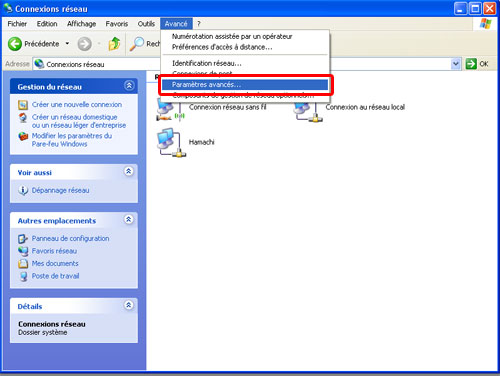Viewport: 500px width, 376px height.
Task: Click the Windows flag logo throbber
Action: point(486,24)
